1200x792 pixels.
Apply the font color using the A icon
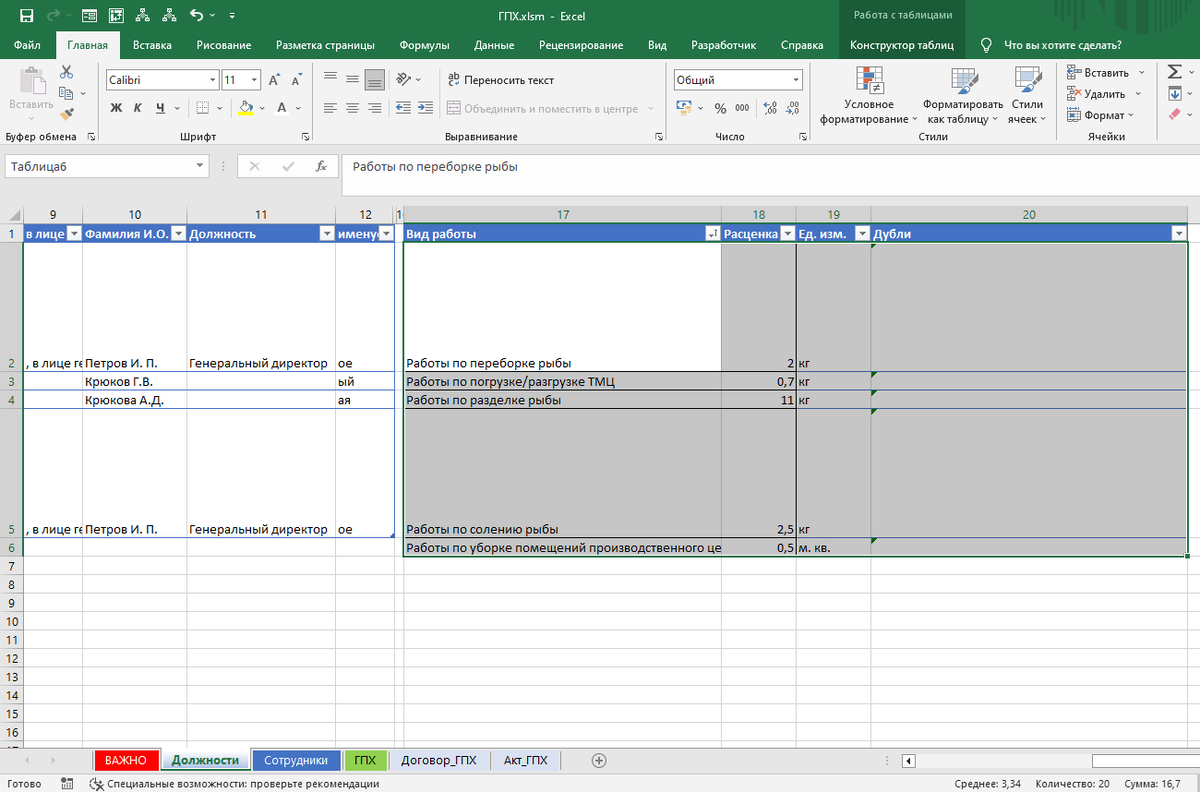click(x=283, y=108)
